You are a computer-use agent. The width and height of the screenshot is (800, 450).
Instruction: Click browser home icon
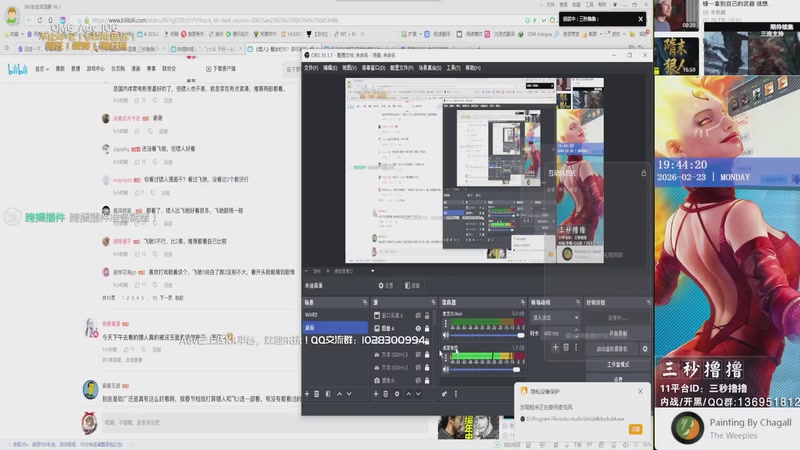pyautogui.click(x=51, y=20)
